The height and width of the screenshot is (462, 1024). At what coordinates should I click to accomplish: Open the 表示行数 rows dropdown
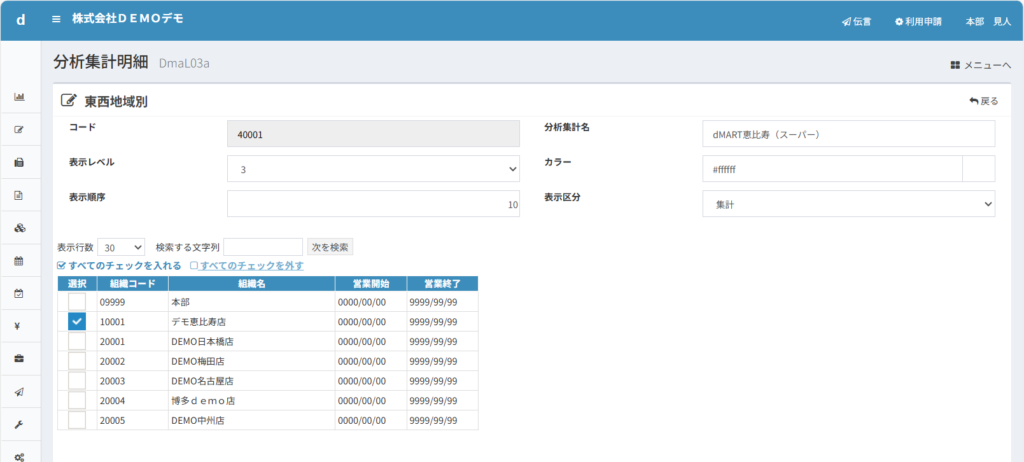122,247
